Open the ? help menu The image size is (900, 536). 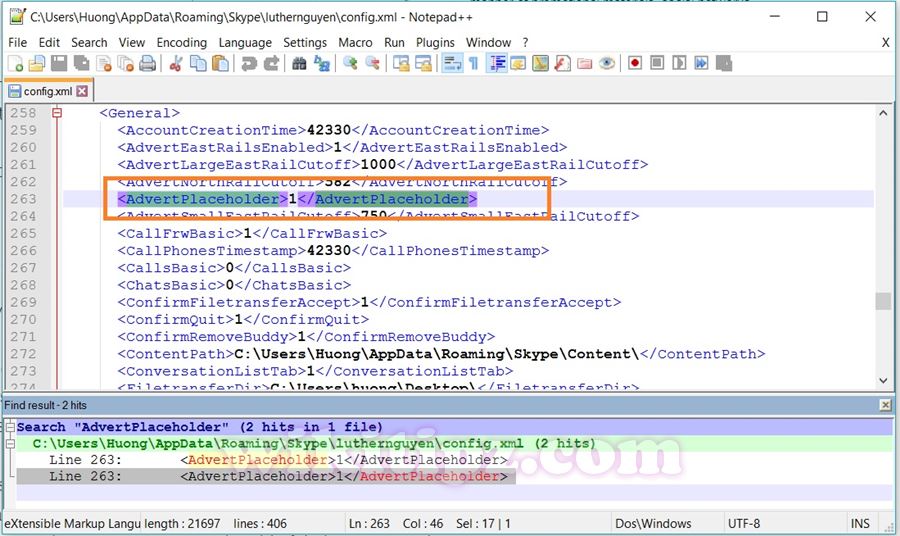point(525,42)
